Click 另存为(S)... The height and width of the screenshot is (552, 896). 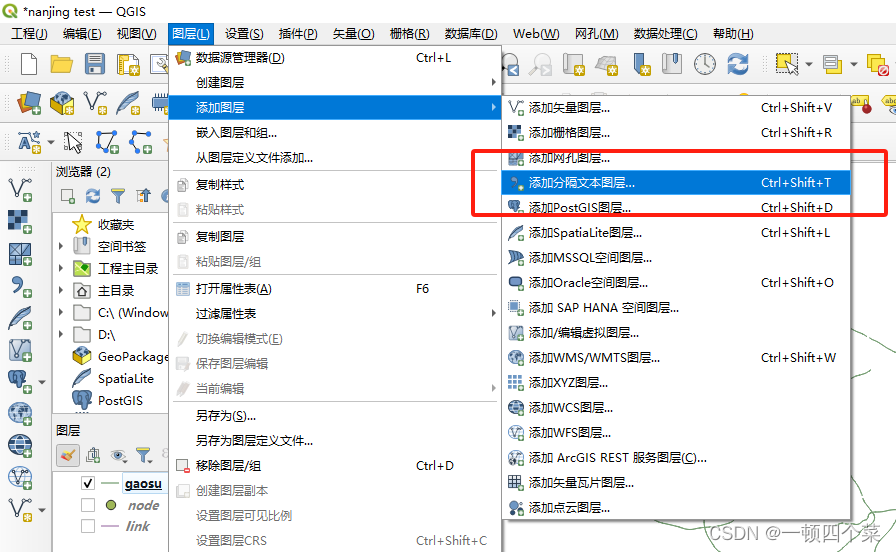pos(335,415)
